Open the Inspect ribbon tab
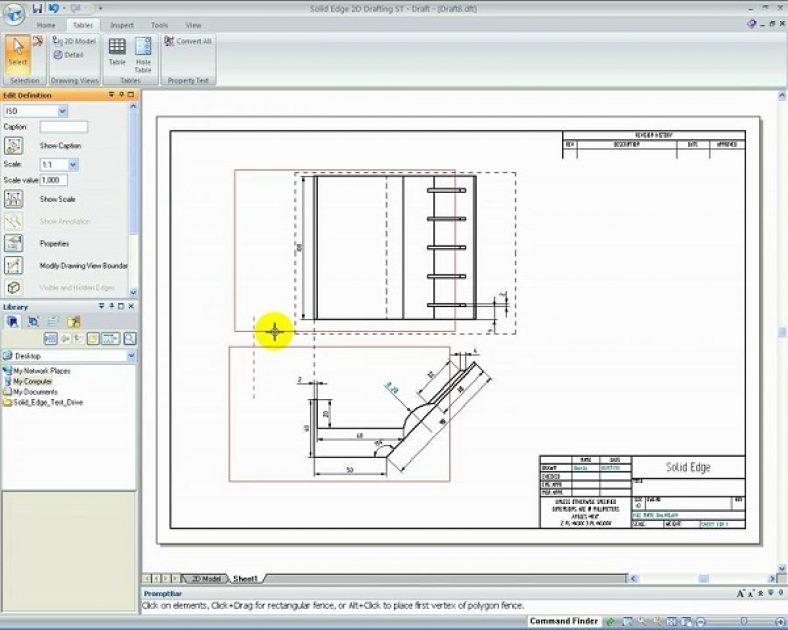The width and height of the screenshot is (788, 630). 122,25
